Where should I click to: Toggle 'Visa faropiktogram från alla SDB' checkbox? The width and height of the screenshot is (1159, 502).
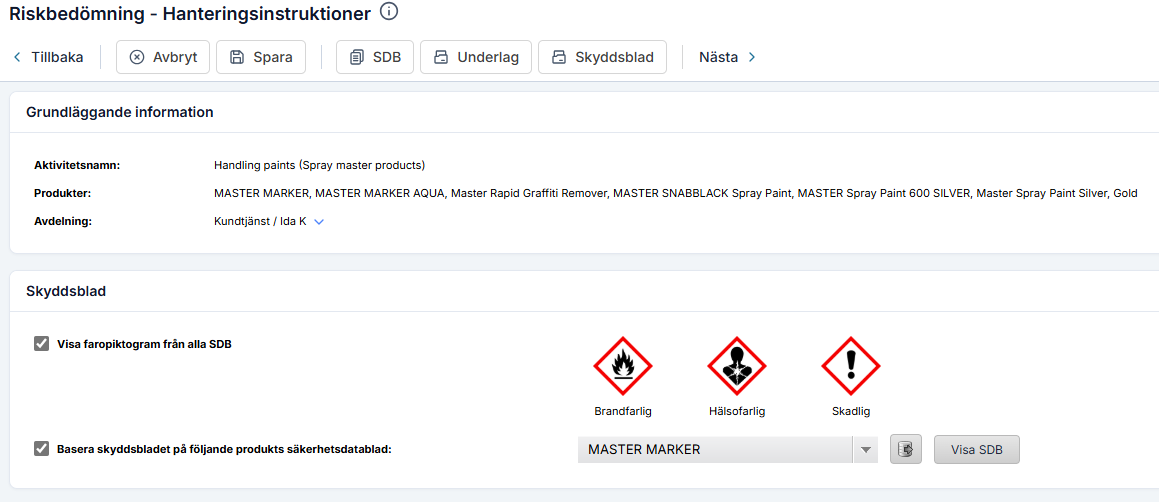pos(41,343)
